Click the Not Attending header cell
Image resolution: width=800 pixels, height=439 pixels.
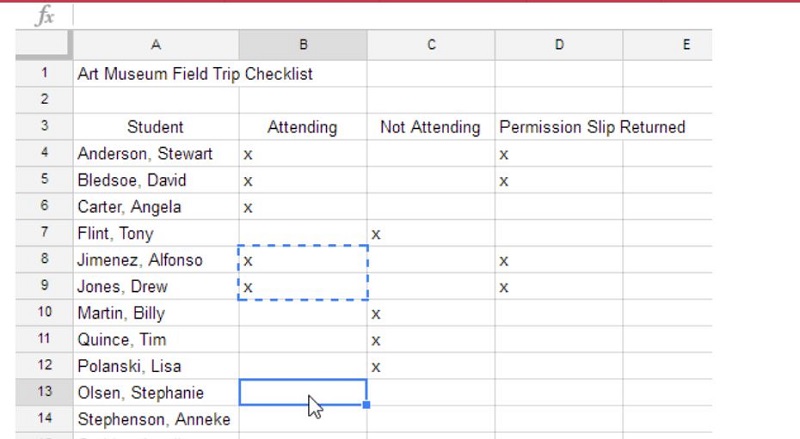pos(430,127)
